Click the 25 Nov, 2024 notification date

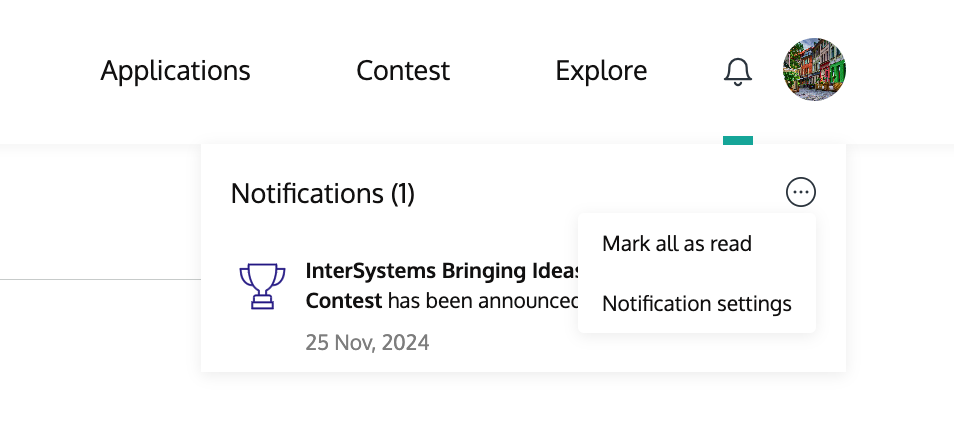click(367, 343)
